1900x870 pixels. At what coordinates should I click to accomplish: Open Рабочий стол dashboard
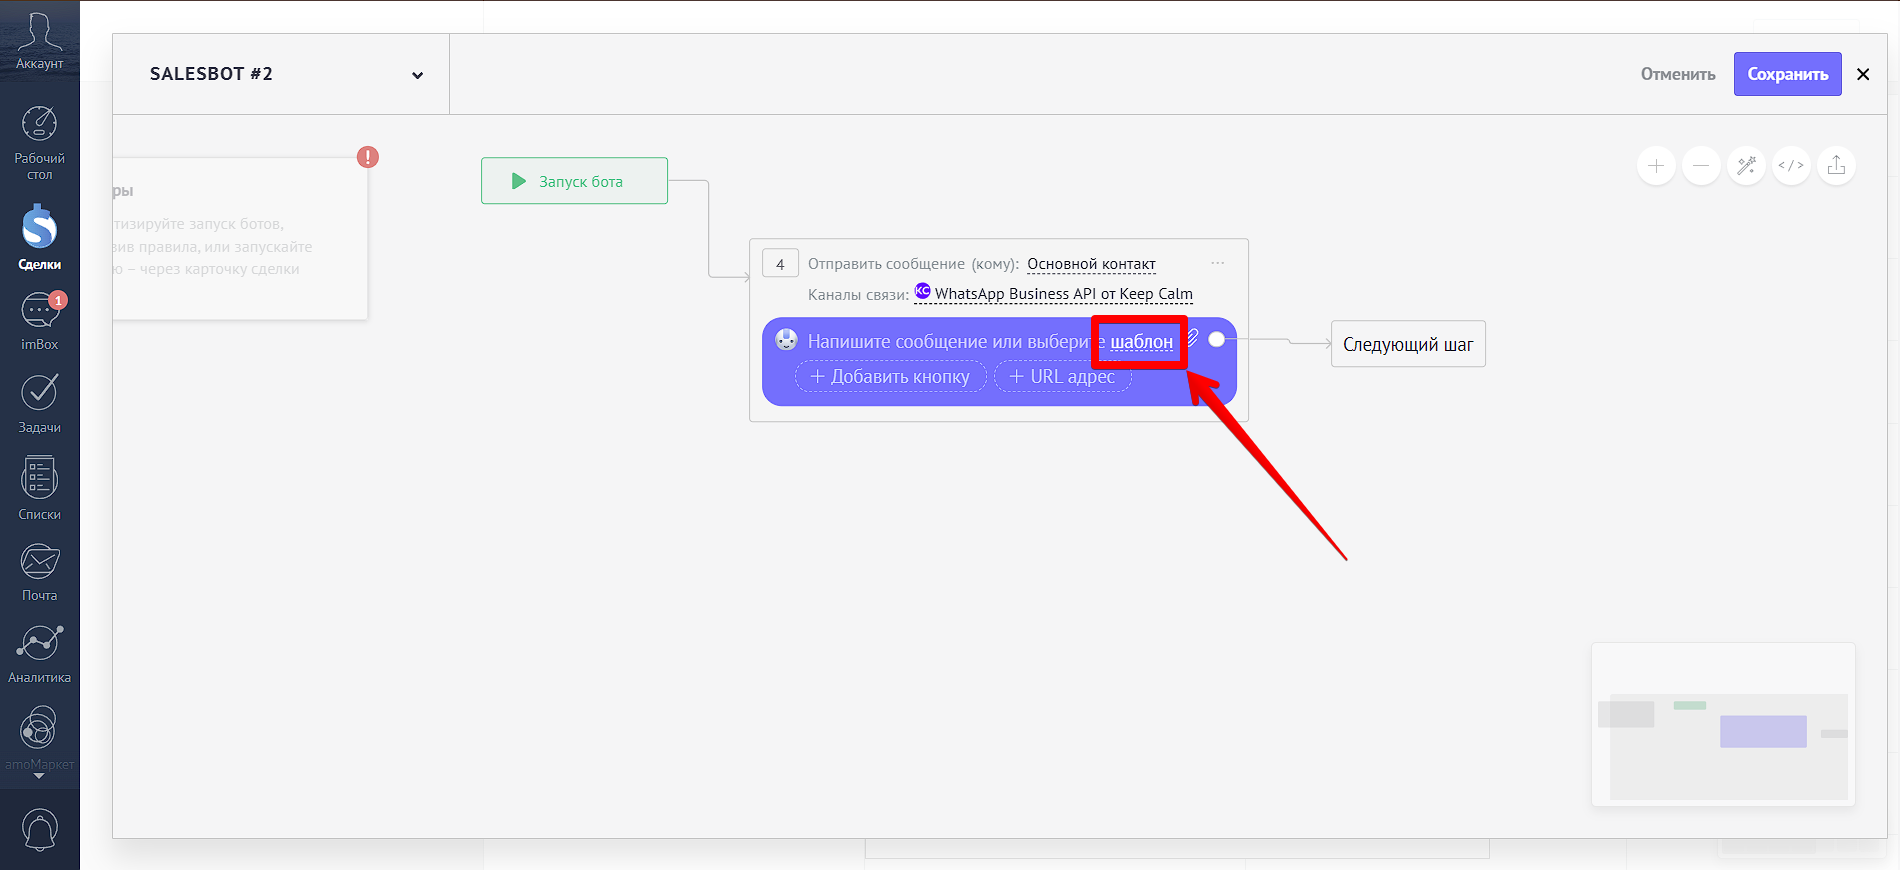(39, 143)
